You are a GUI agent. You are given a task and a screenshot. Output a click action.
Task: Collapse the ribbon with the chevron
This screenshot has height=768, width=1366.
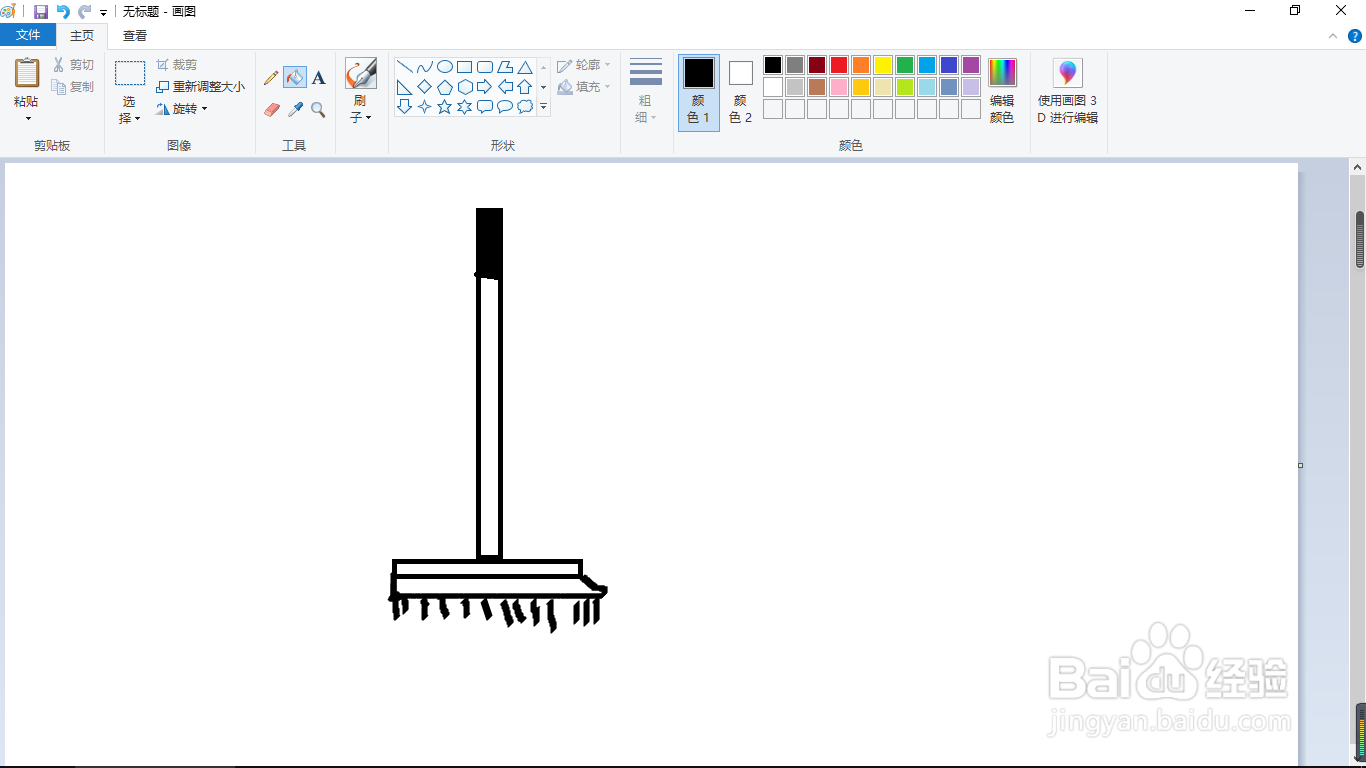click(1333, 35)
